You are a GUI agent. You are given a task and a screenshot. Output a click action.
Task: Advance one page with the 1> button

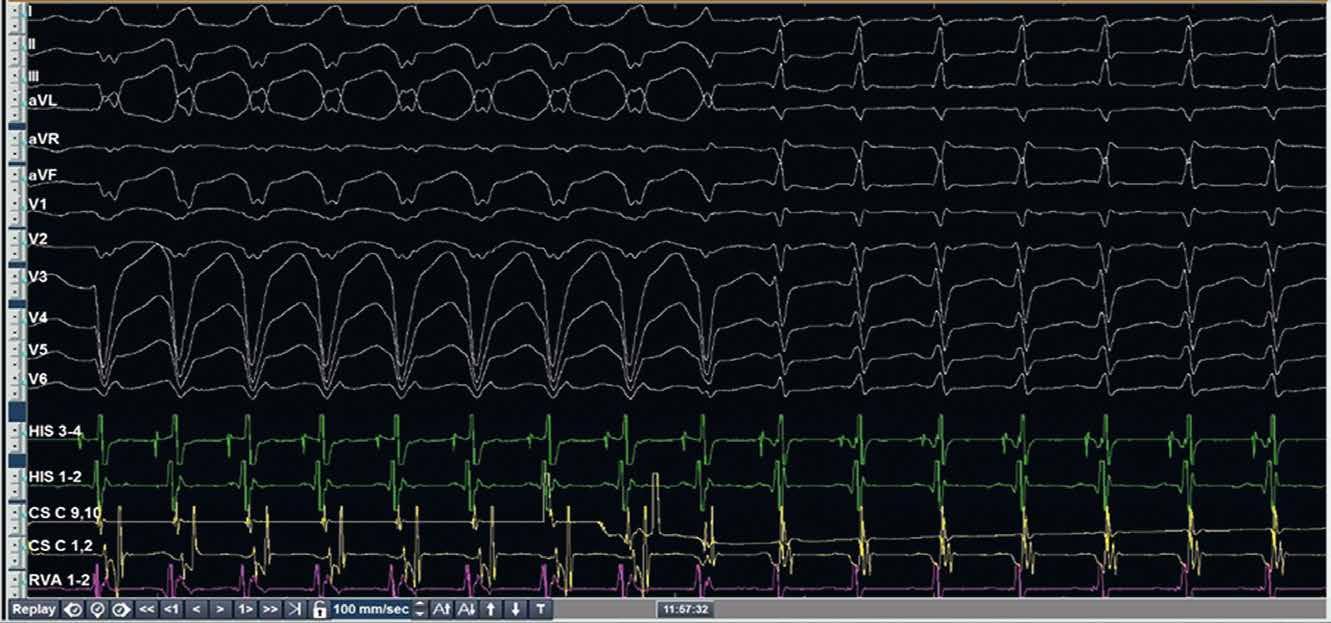246,609
